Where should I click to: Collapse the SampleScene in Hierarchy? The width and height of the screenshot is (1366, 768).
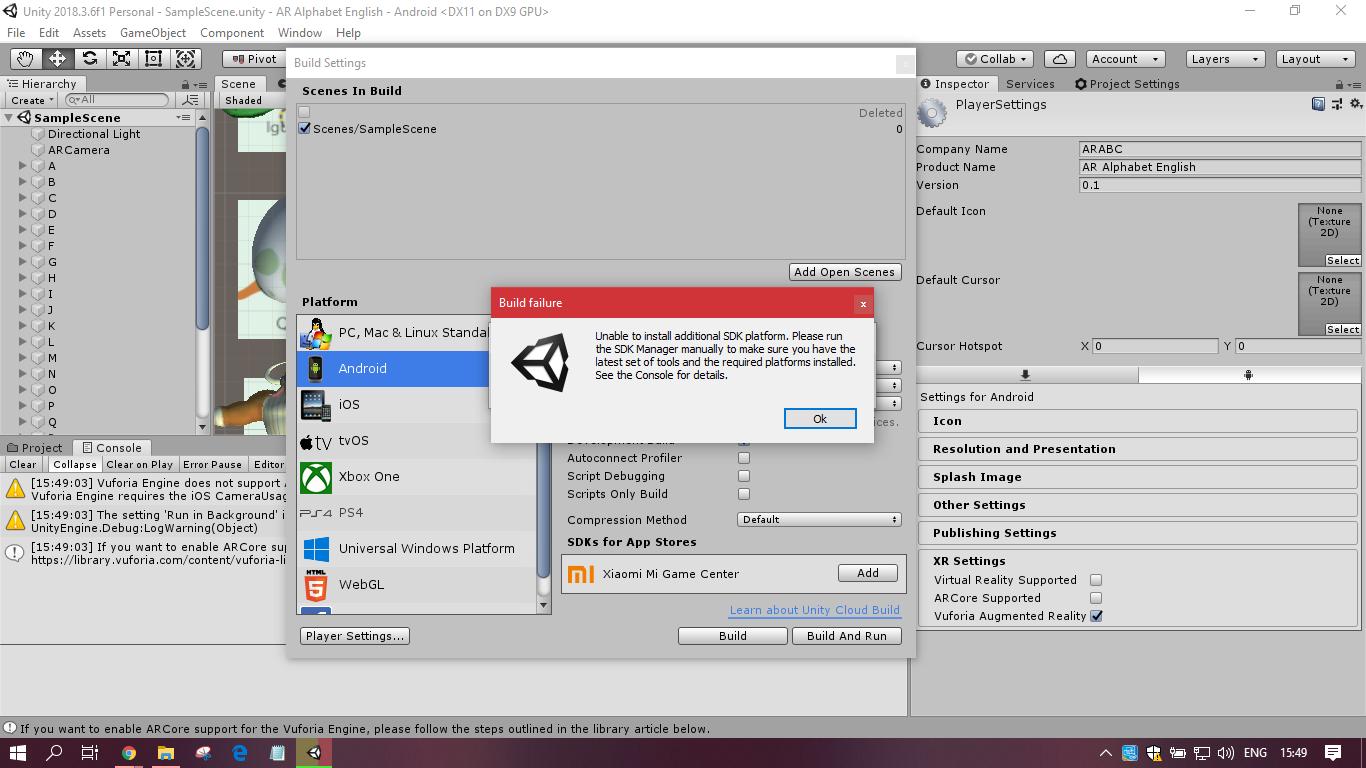(9, 118)
